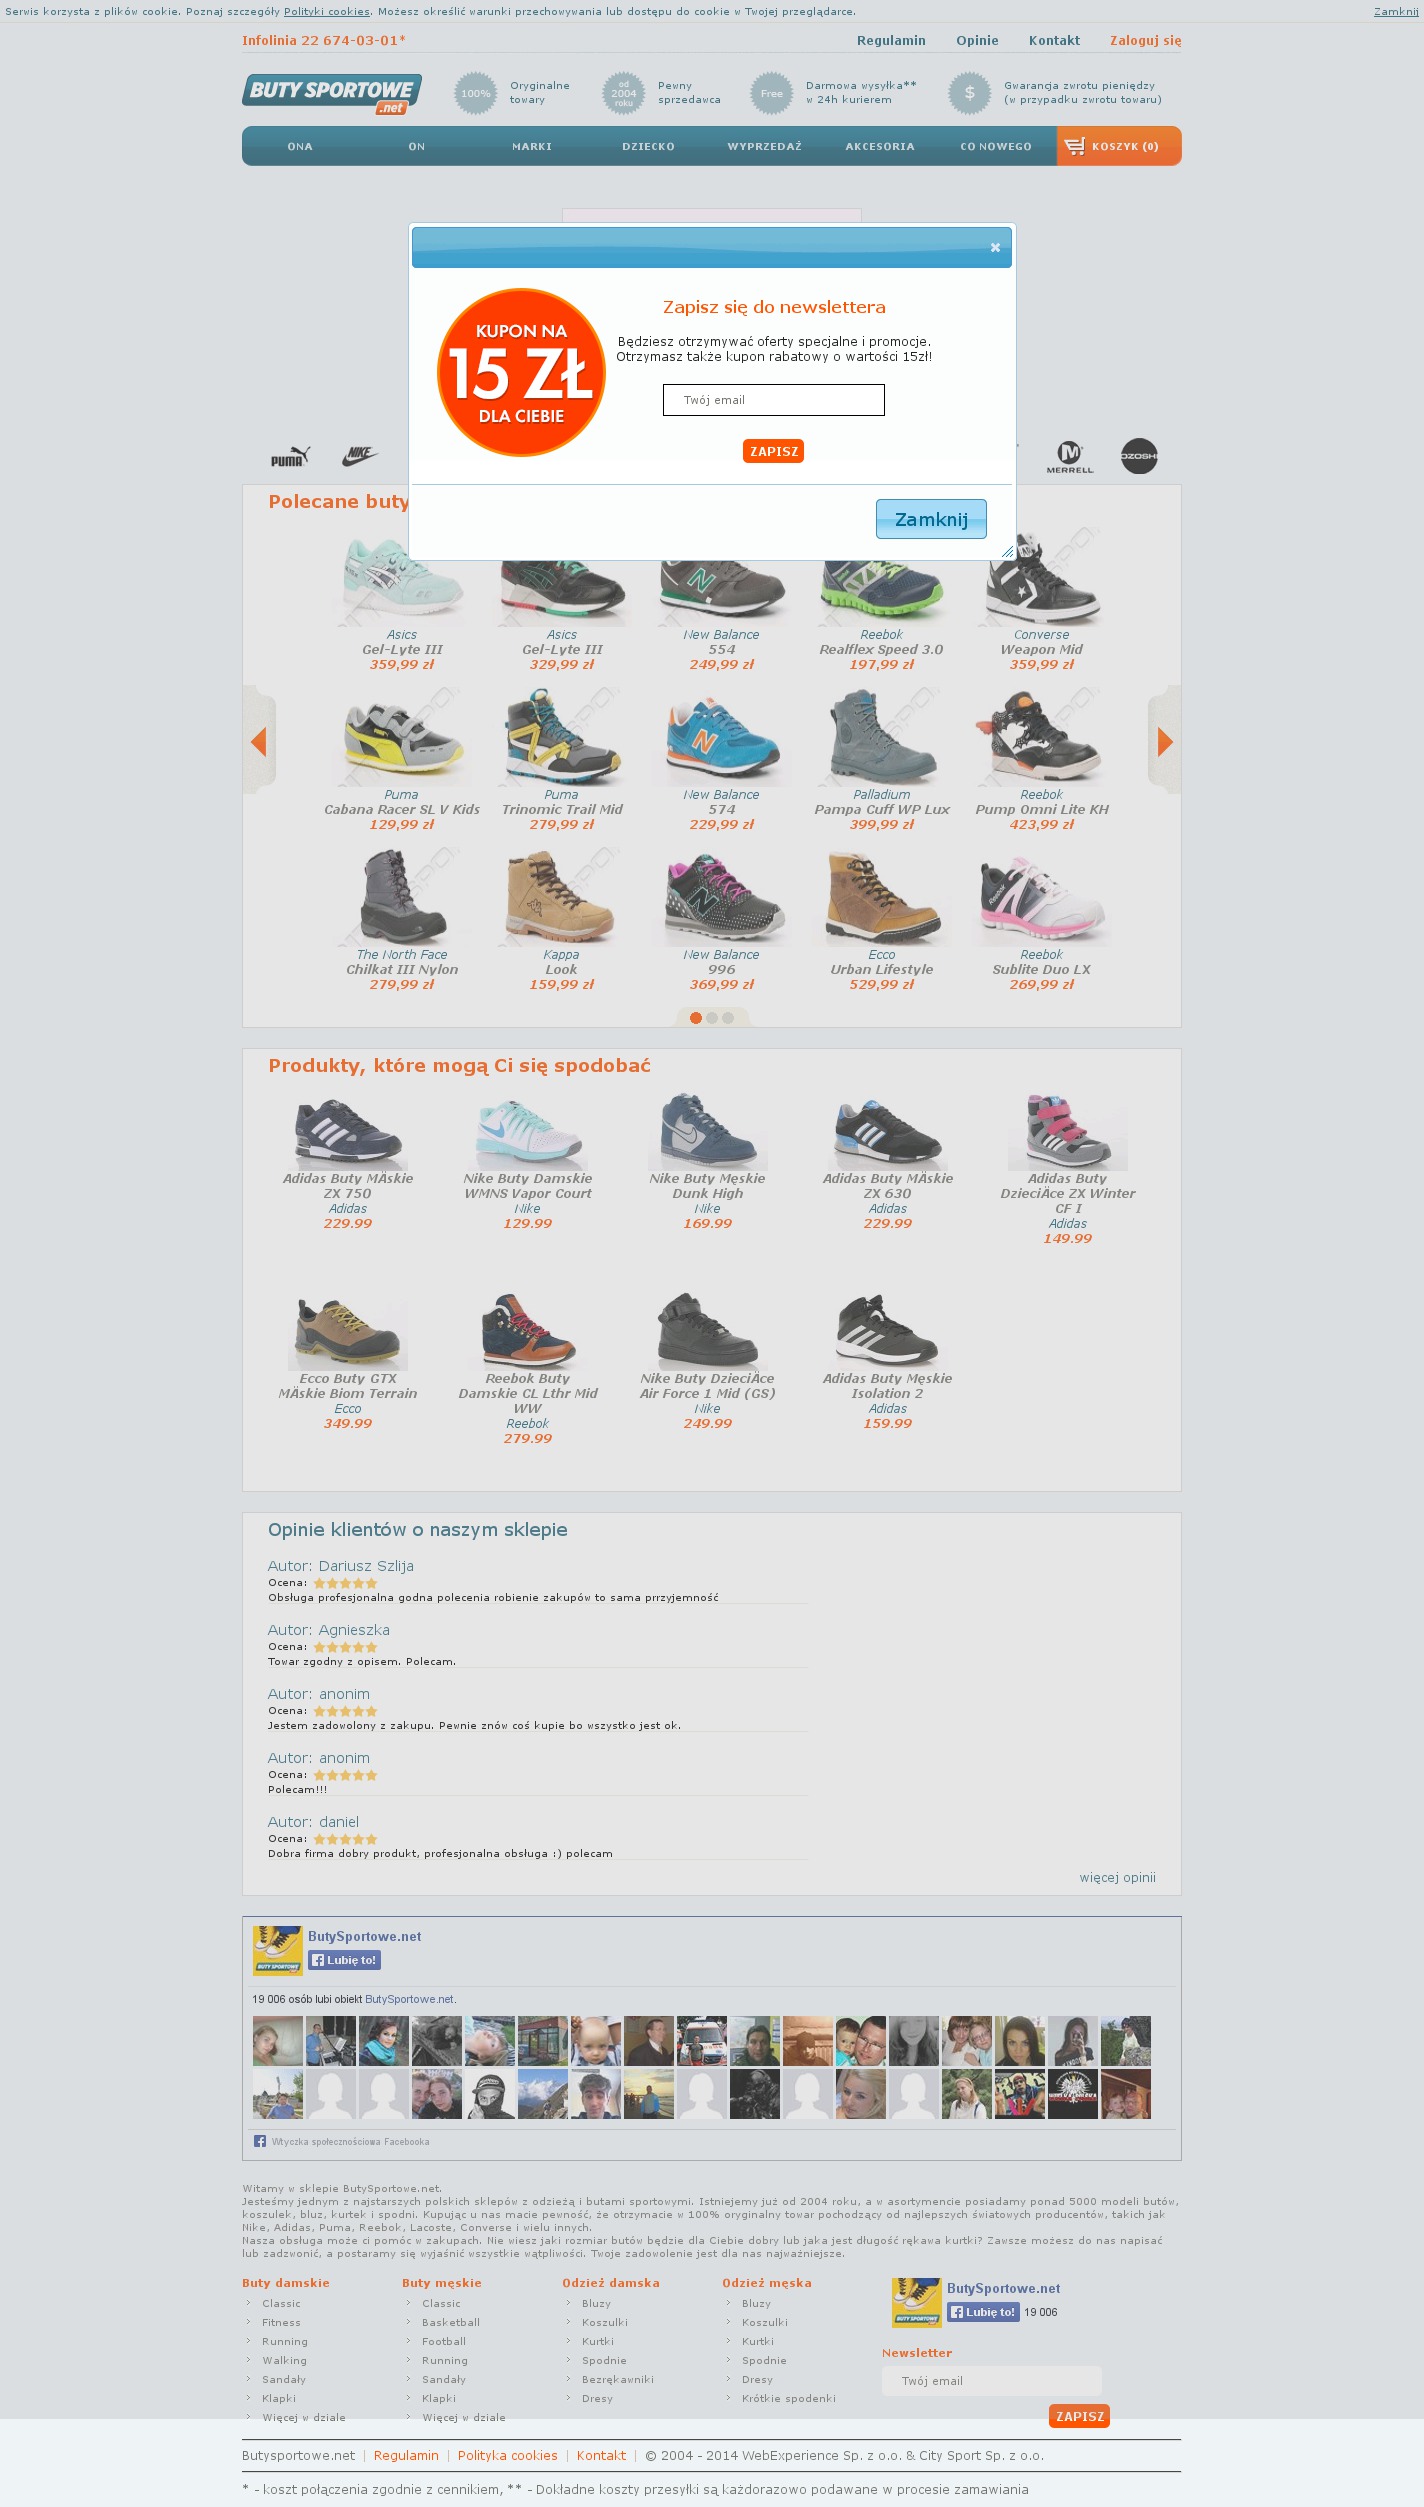Open the CO NOWEGO menu
1424x2507 pixels.
996,146
